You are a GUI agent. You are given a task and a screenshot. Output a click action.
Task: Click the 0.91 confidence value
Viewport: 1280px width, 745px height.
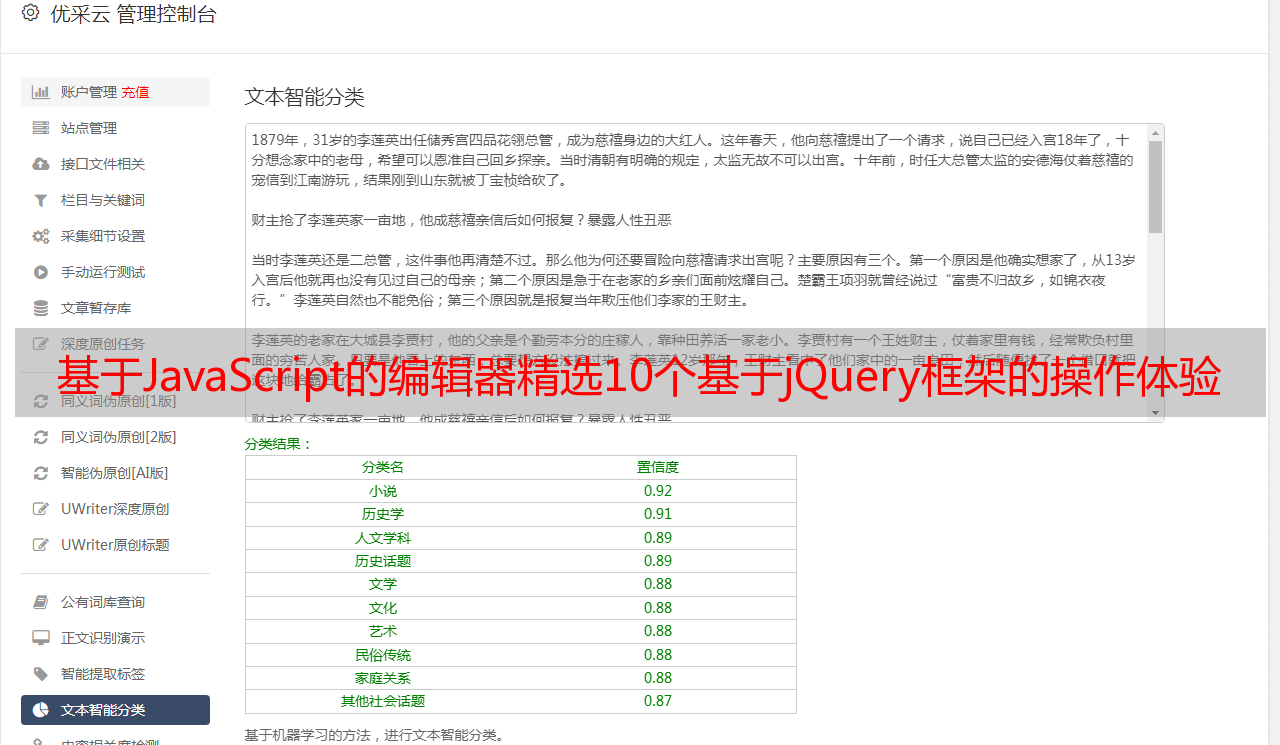click(658, 514)
